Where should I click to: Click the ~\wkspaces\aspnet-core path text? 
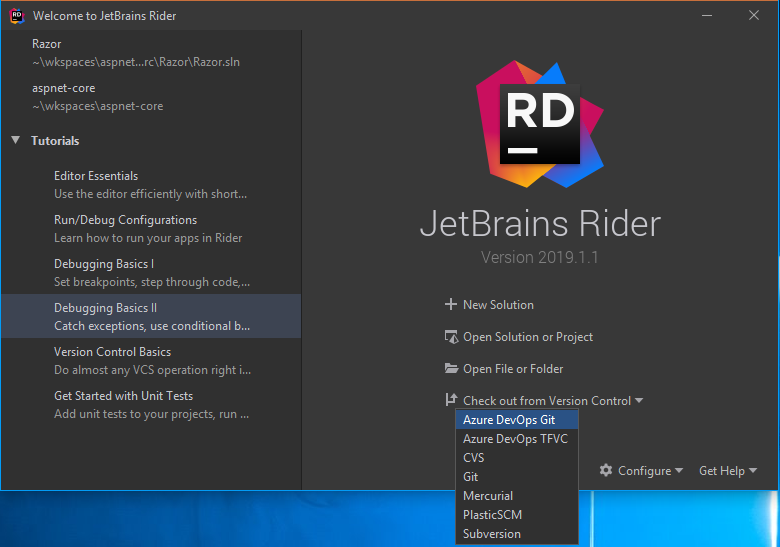(98, 106)
